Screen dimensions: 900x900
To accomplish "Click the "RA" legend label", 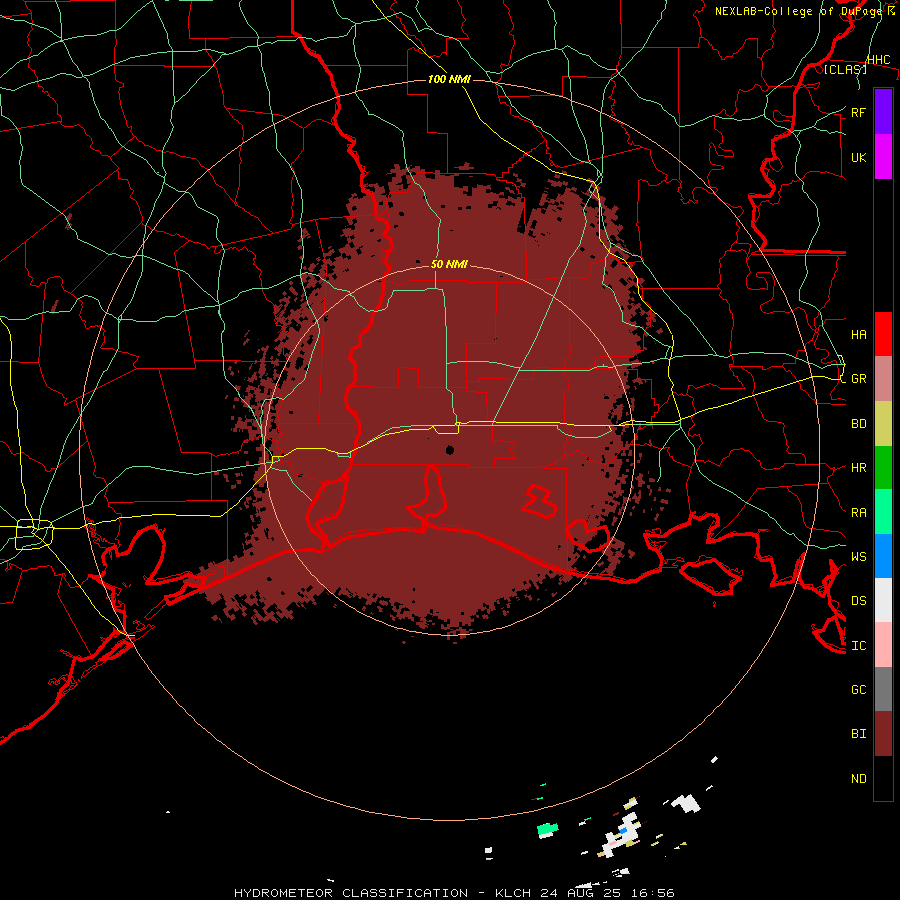I will click(858, 513).
